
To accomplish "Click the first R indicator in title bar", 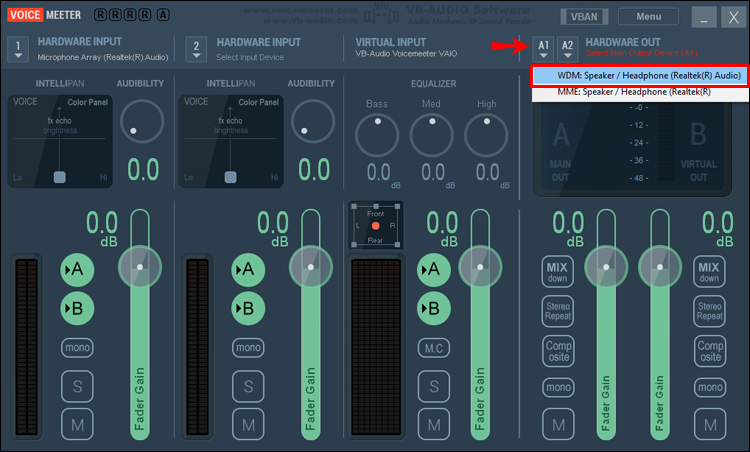I will pyautogui.click(x=100, y=15).
